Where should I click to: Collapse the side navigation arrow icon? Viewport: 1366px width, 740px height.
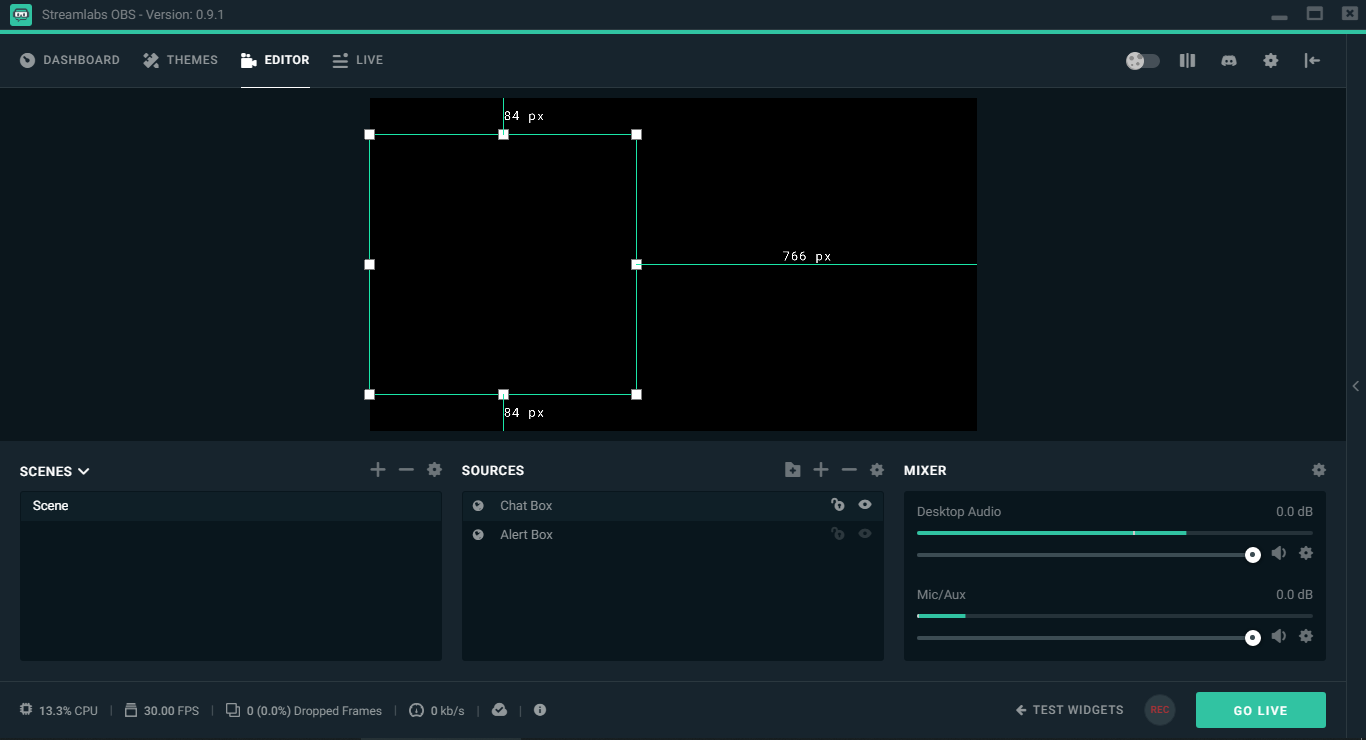pos(1312,60)
